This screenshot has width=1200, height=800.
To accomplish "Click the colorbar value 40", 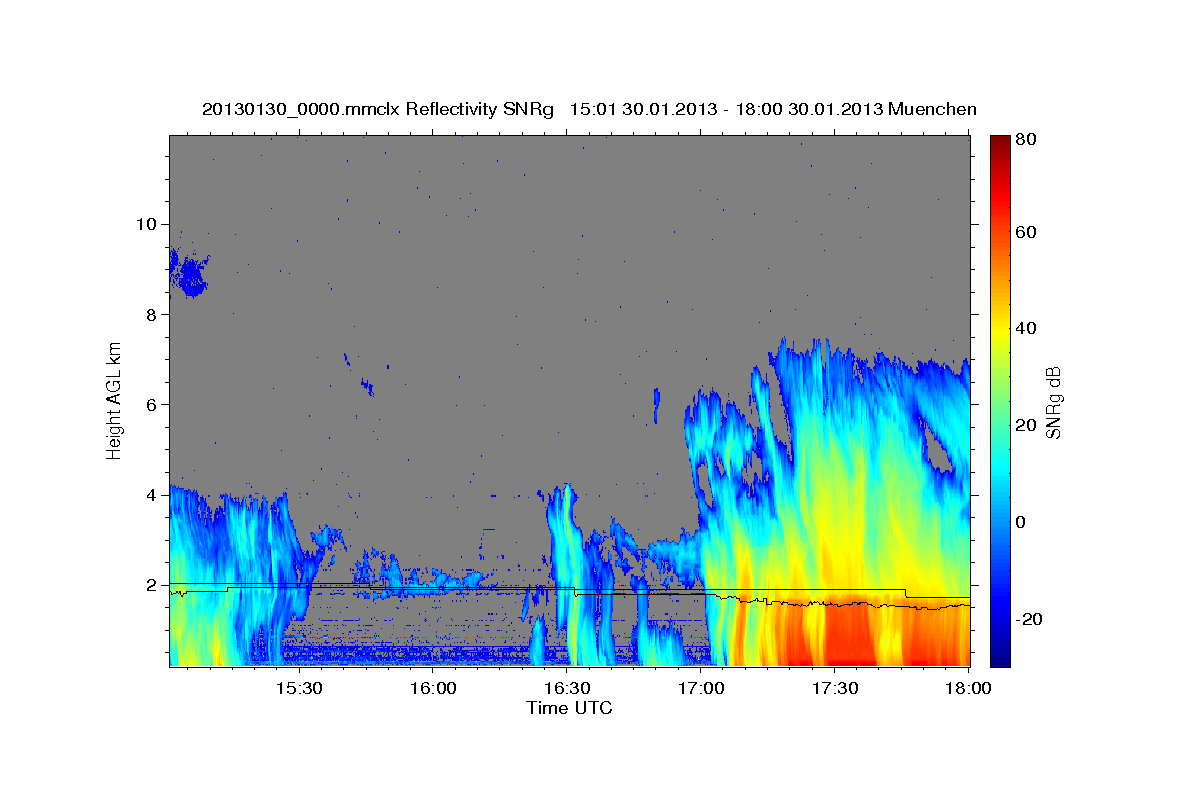I will tap(1026, 328).
